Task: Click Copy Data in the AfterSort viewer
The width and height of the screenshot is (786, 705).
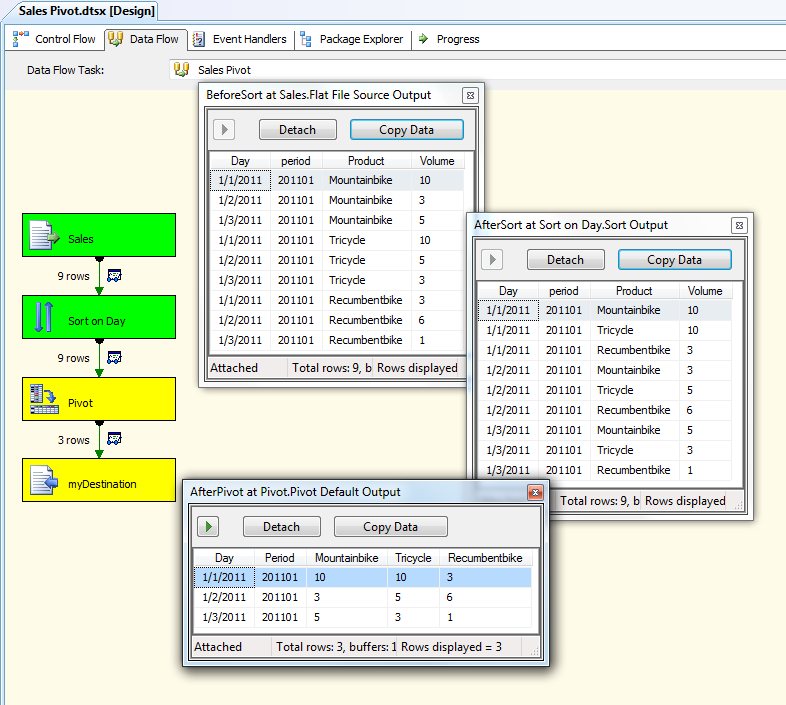Action: (x=675, y=260)
